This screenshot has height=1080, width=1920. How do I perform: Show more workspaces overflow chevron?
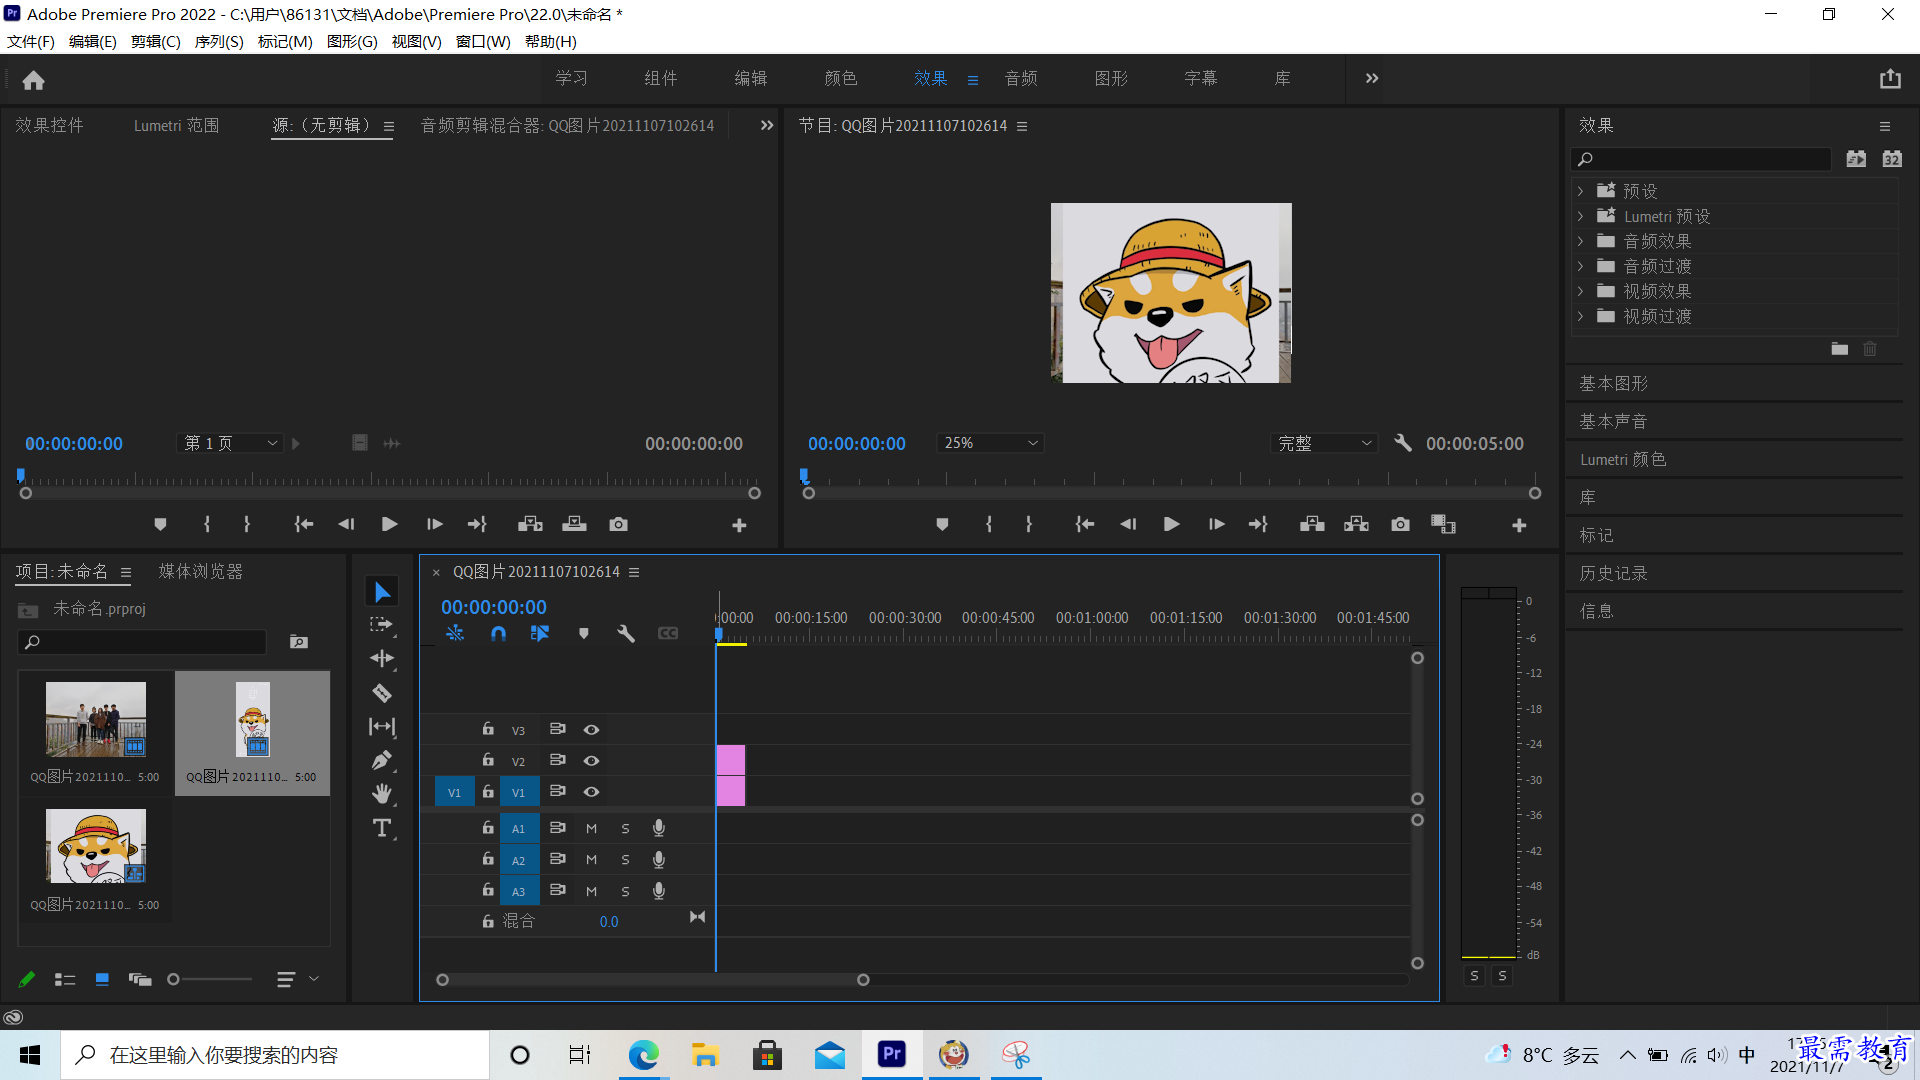point(1372,78)
